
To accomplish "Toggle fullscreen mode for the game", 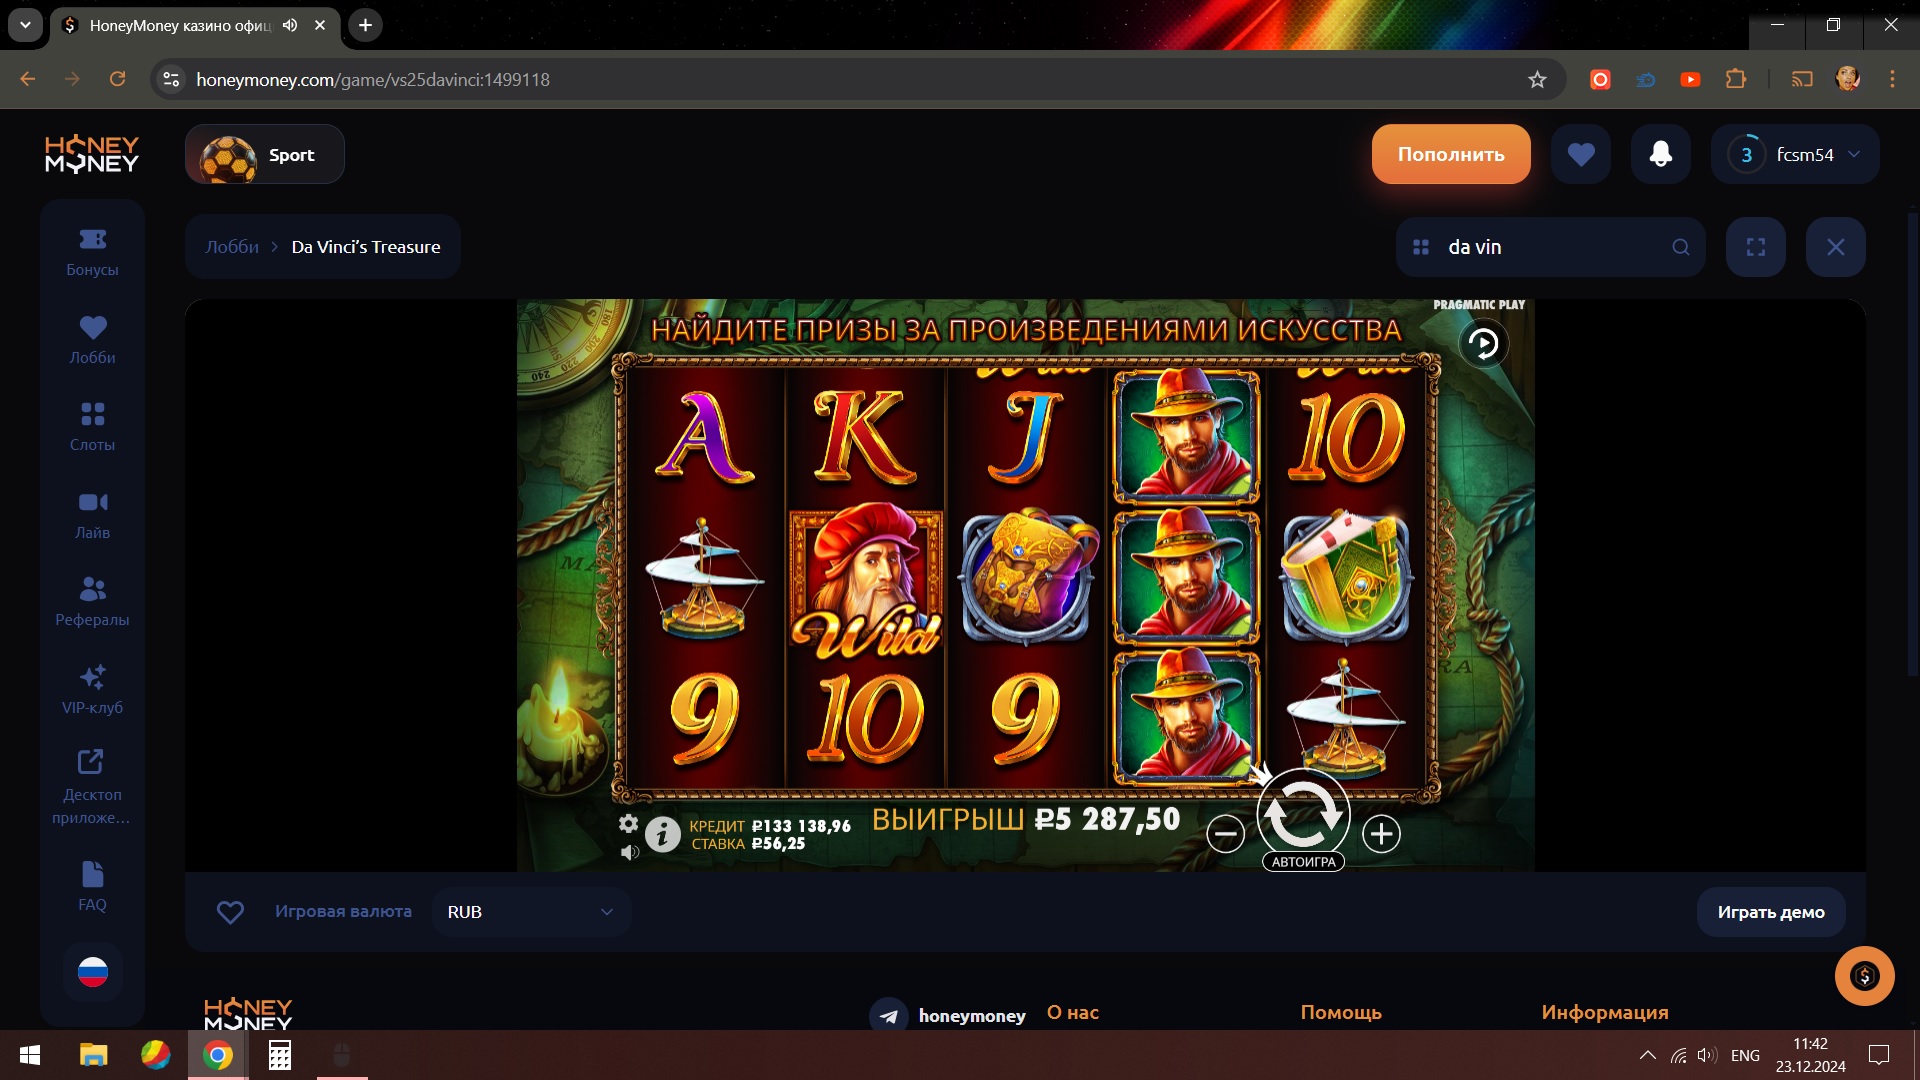I will point(1755,247).
